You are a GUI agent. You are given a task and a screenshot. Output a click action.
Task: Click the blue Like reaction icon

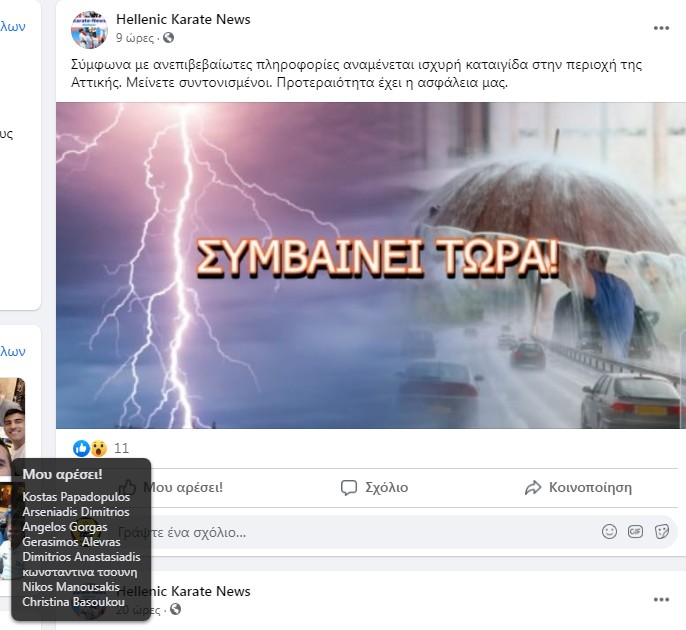coord(81,448)
